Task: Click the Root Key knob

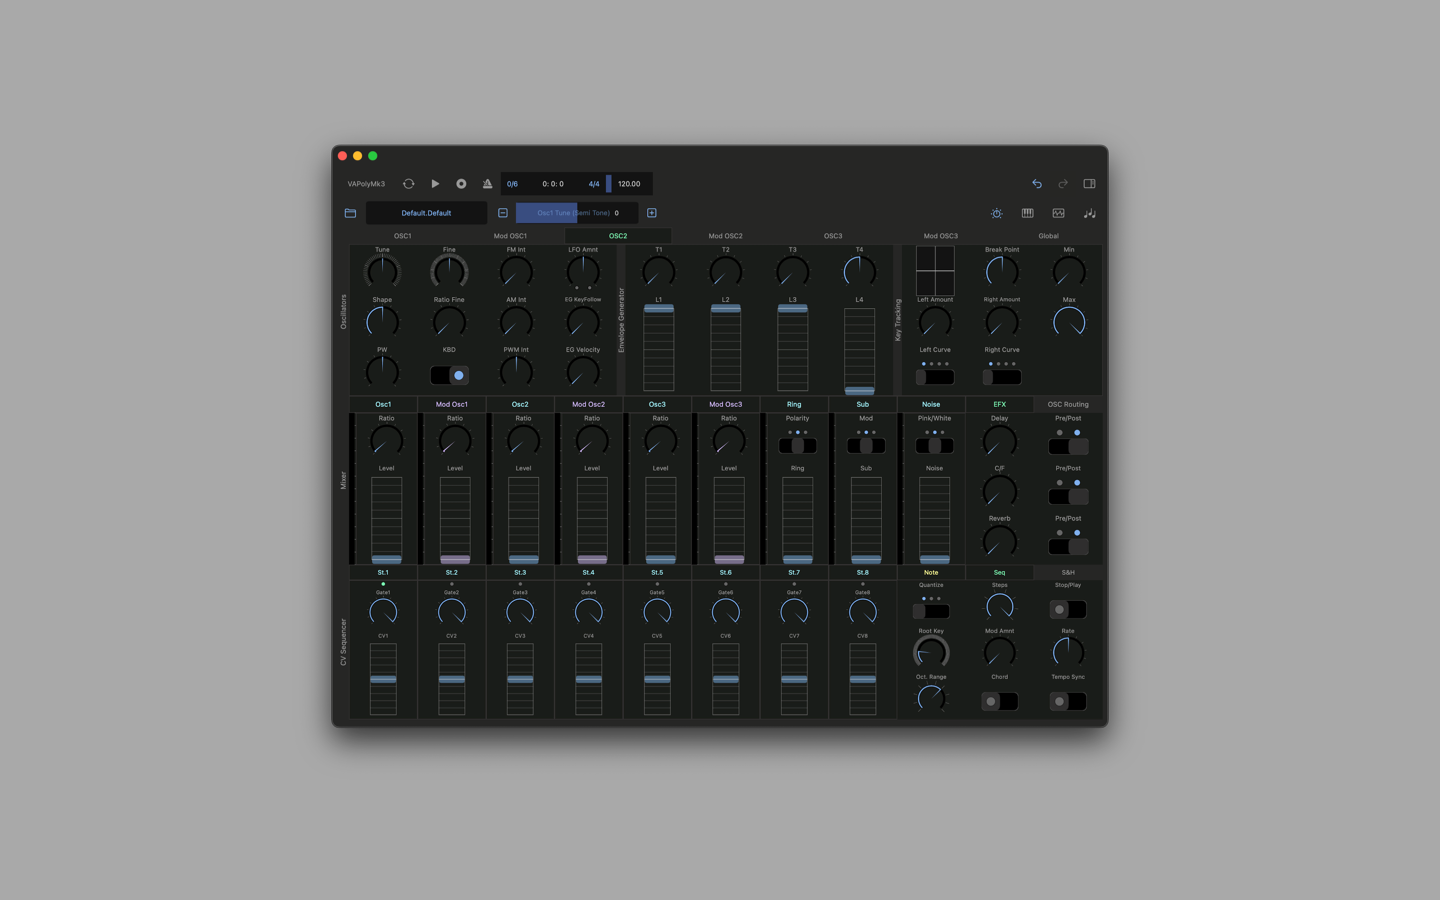Action: point(931,653)
